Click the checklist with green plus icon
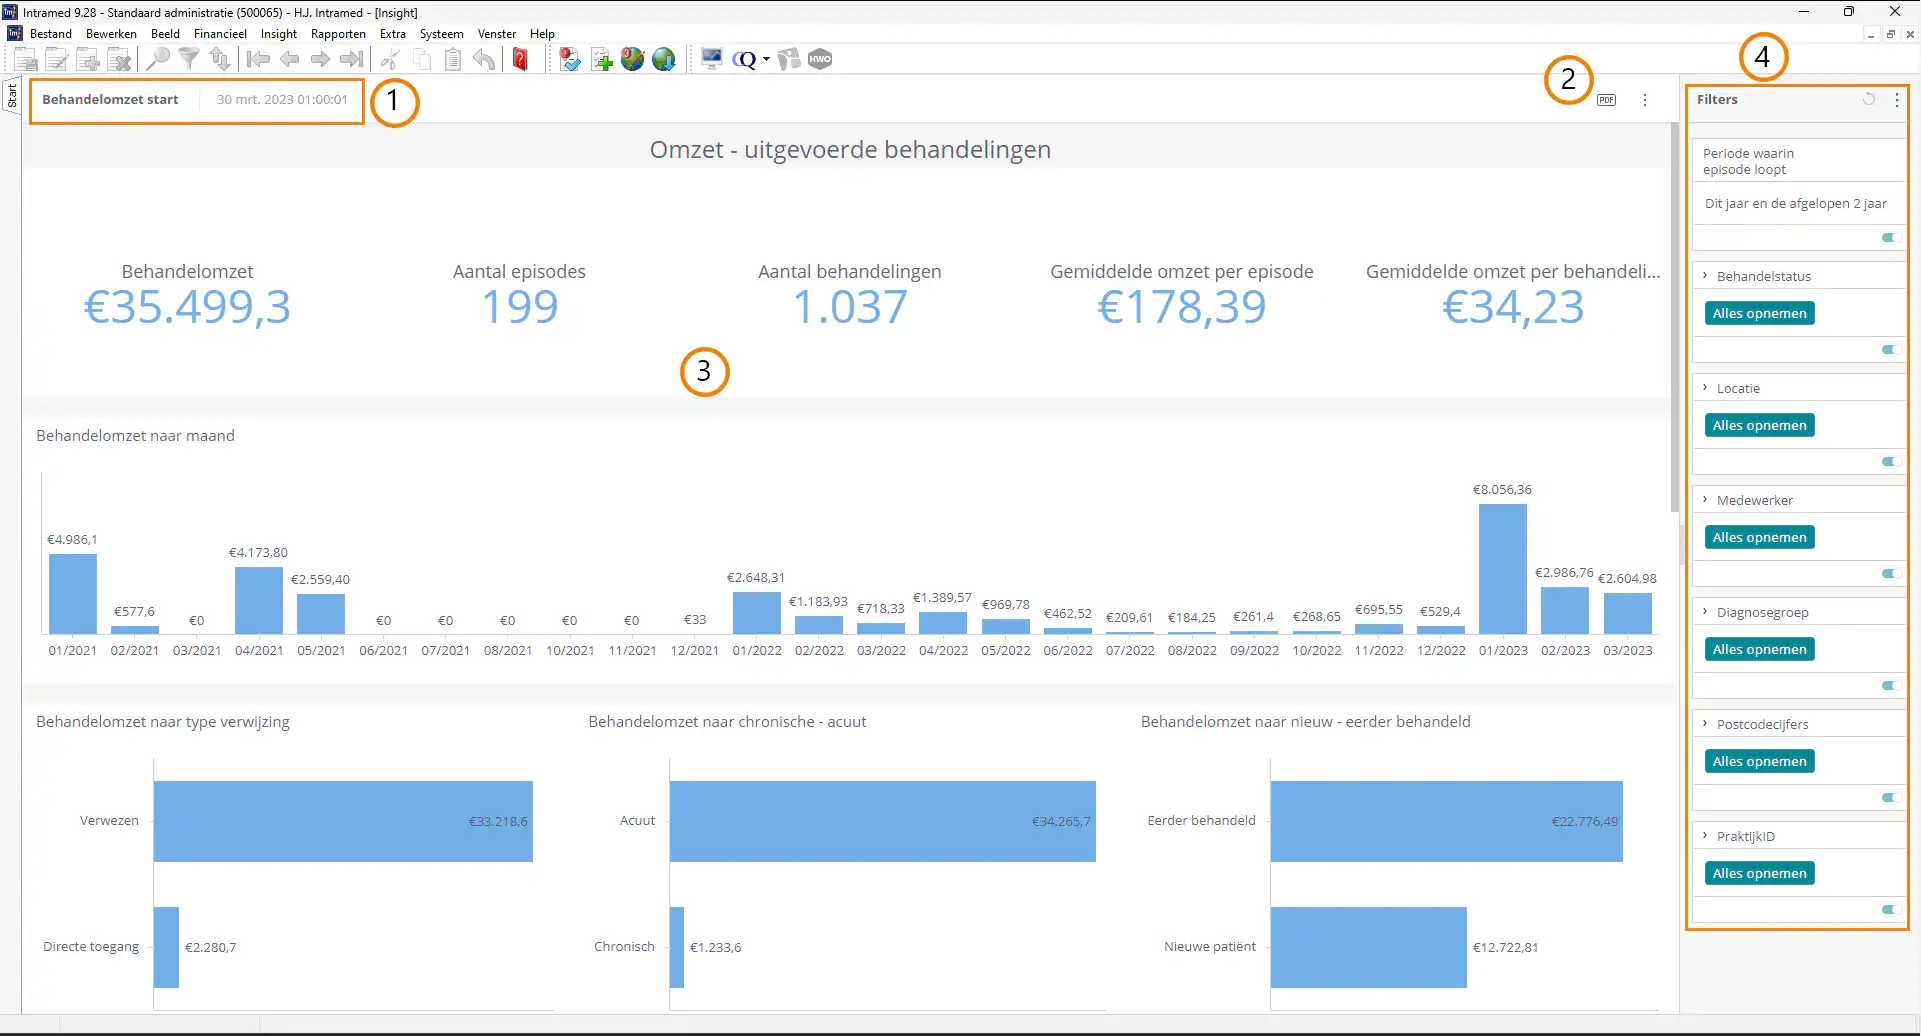 coord(601,60)
